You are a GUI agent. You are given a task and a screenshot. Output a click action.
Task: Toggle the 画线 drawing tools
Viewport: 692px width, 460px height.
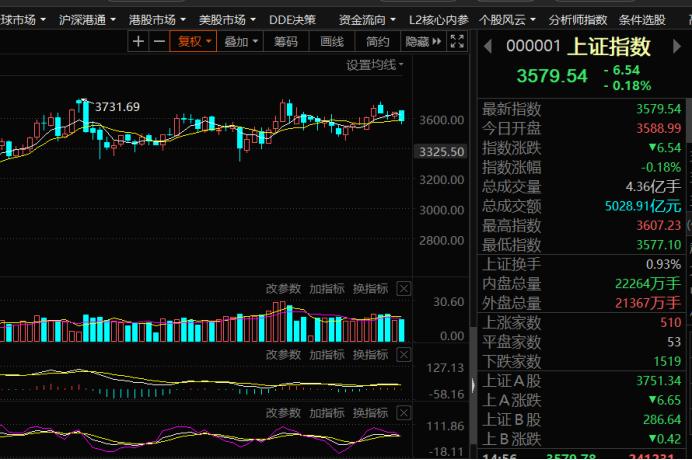(x=331, y=41)
